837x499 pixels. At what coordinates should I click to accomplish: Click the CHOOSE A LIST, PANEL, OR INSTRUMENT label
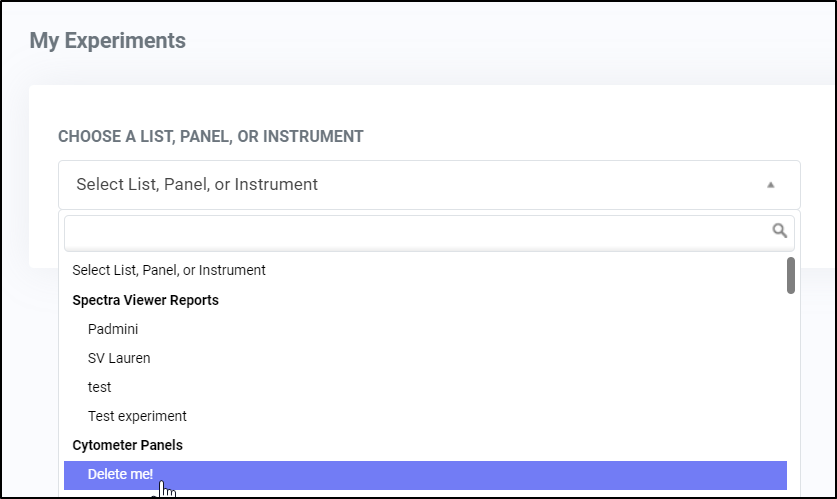coord(210,137)
